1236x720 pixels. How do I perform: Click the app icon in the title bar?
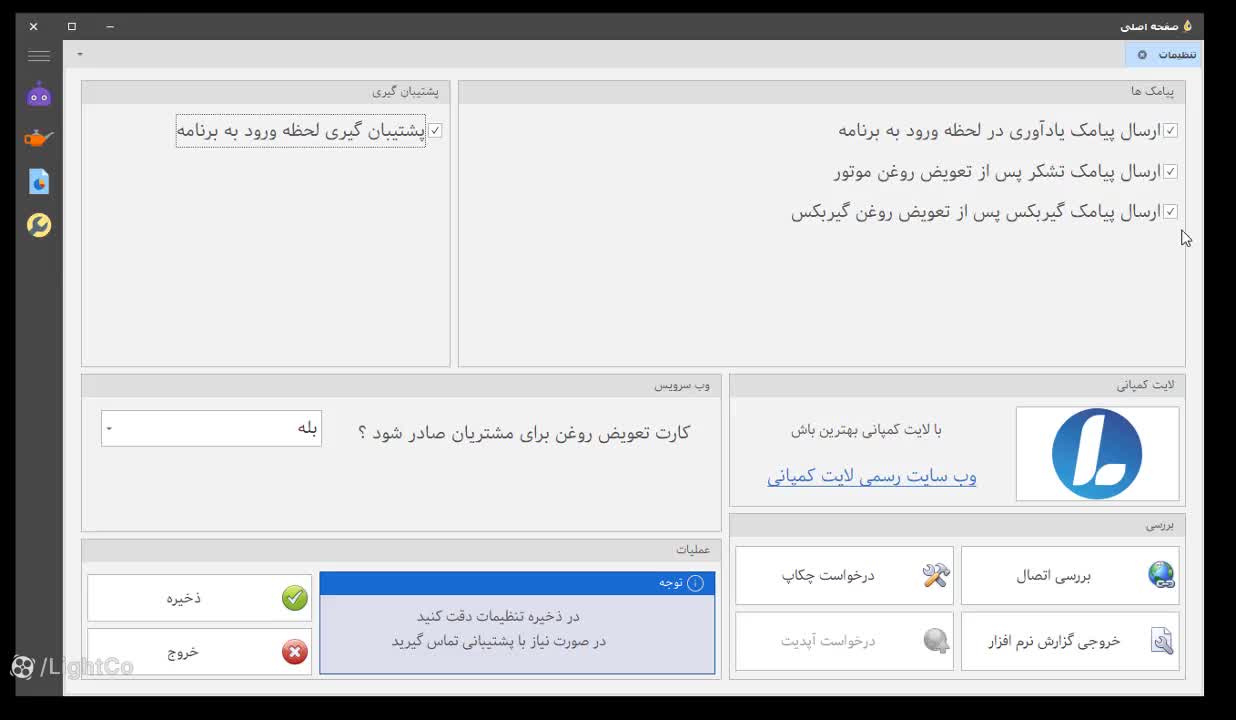click(x=1188, y=26)
